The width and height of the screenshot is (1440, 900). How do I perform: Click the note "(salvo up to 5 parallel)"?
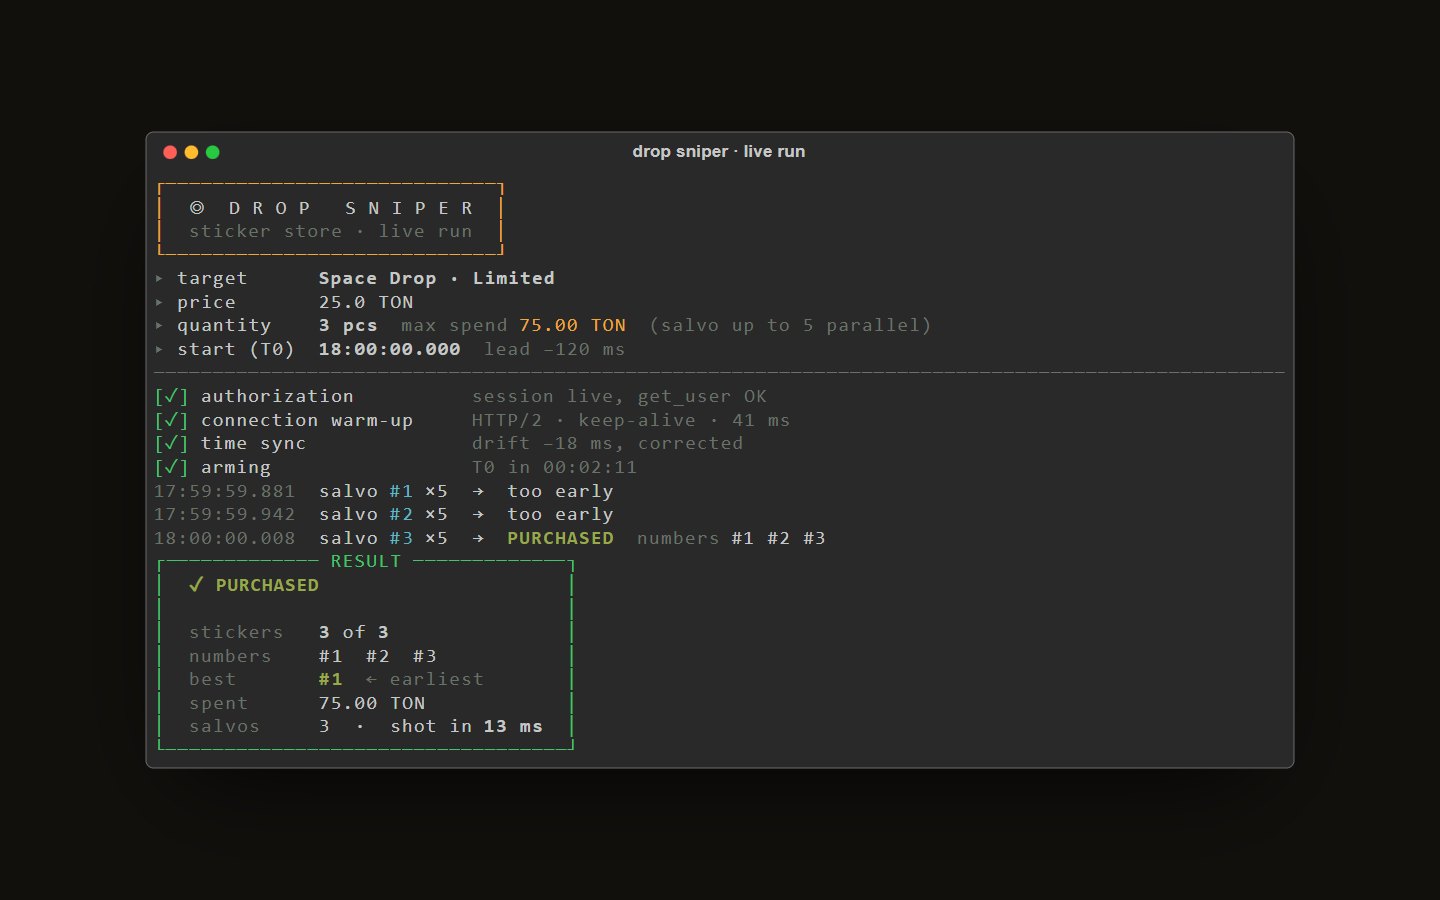coord(791,325)
